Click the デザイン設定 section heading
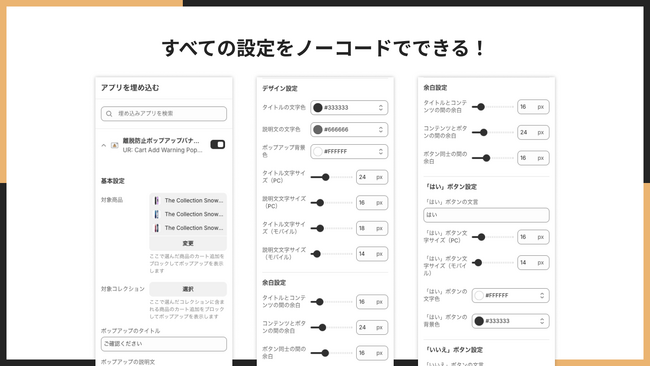The image size is (650, 366). (280, 88)
